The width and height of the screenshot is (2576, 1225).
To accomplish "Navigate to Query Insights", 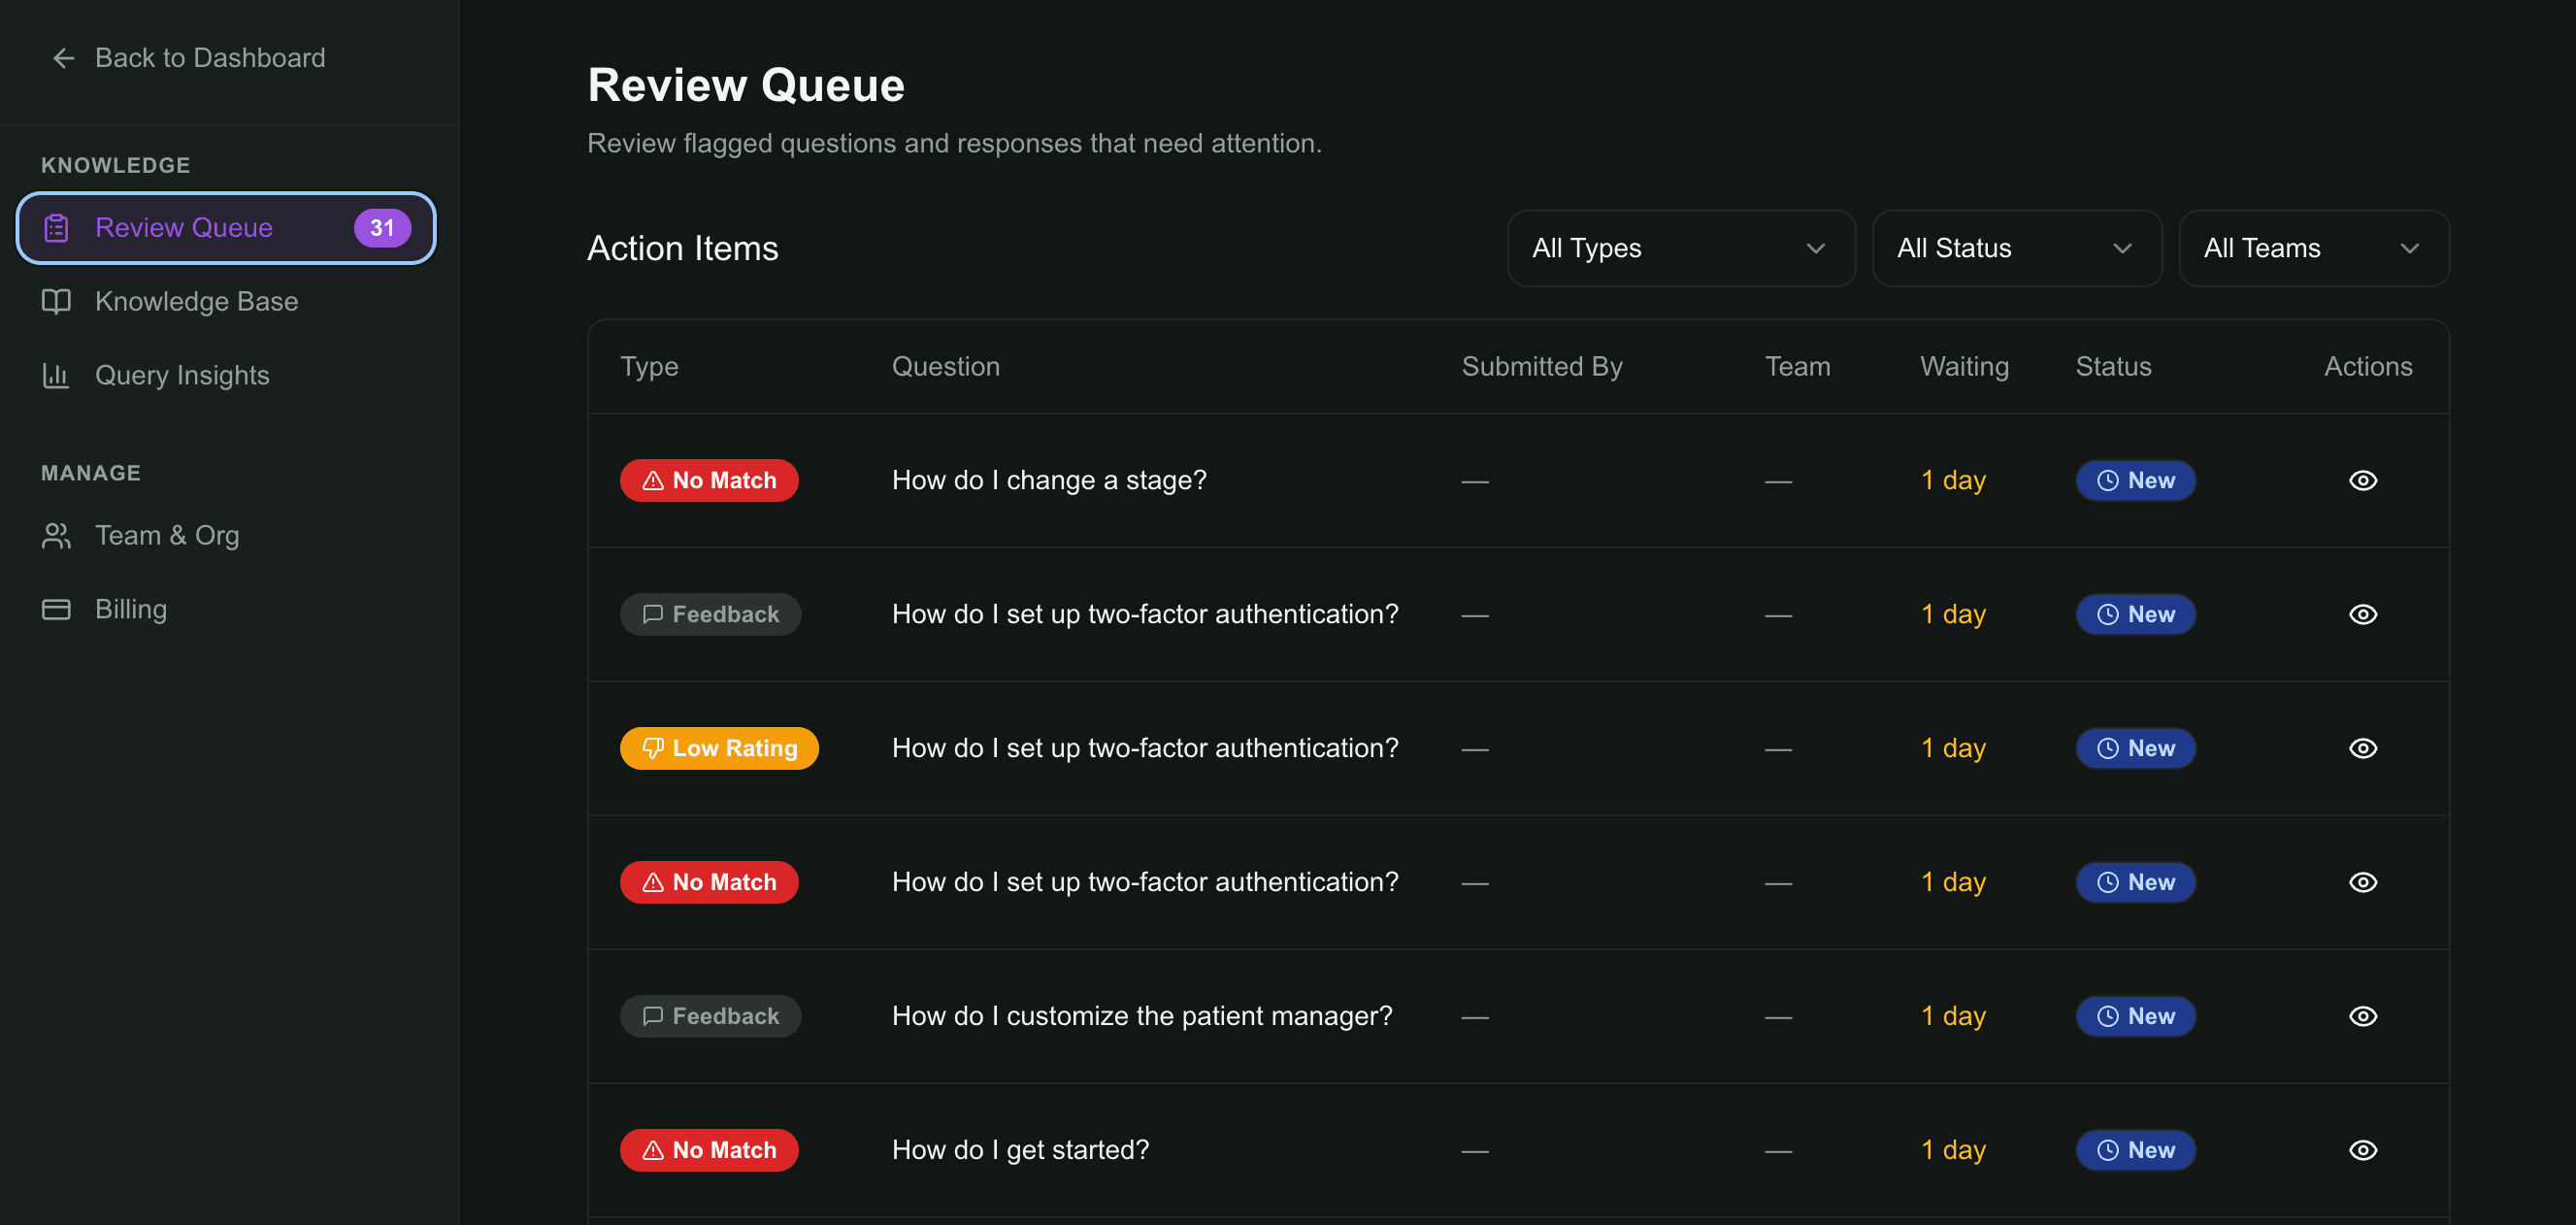I will (x=182, y=375).
